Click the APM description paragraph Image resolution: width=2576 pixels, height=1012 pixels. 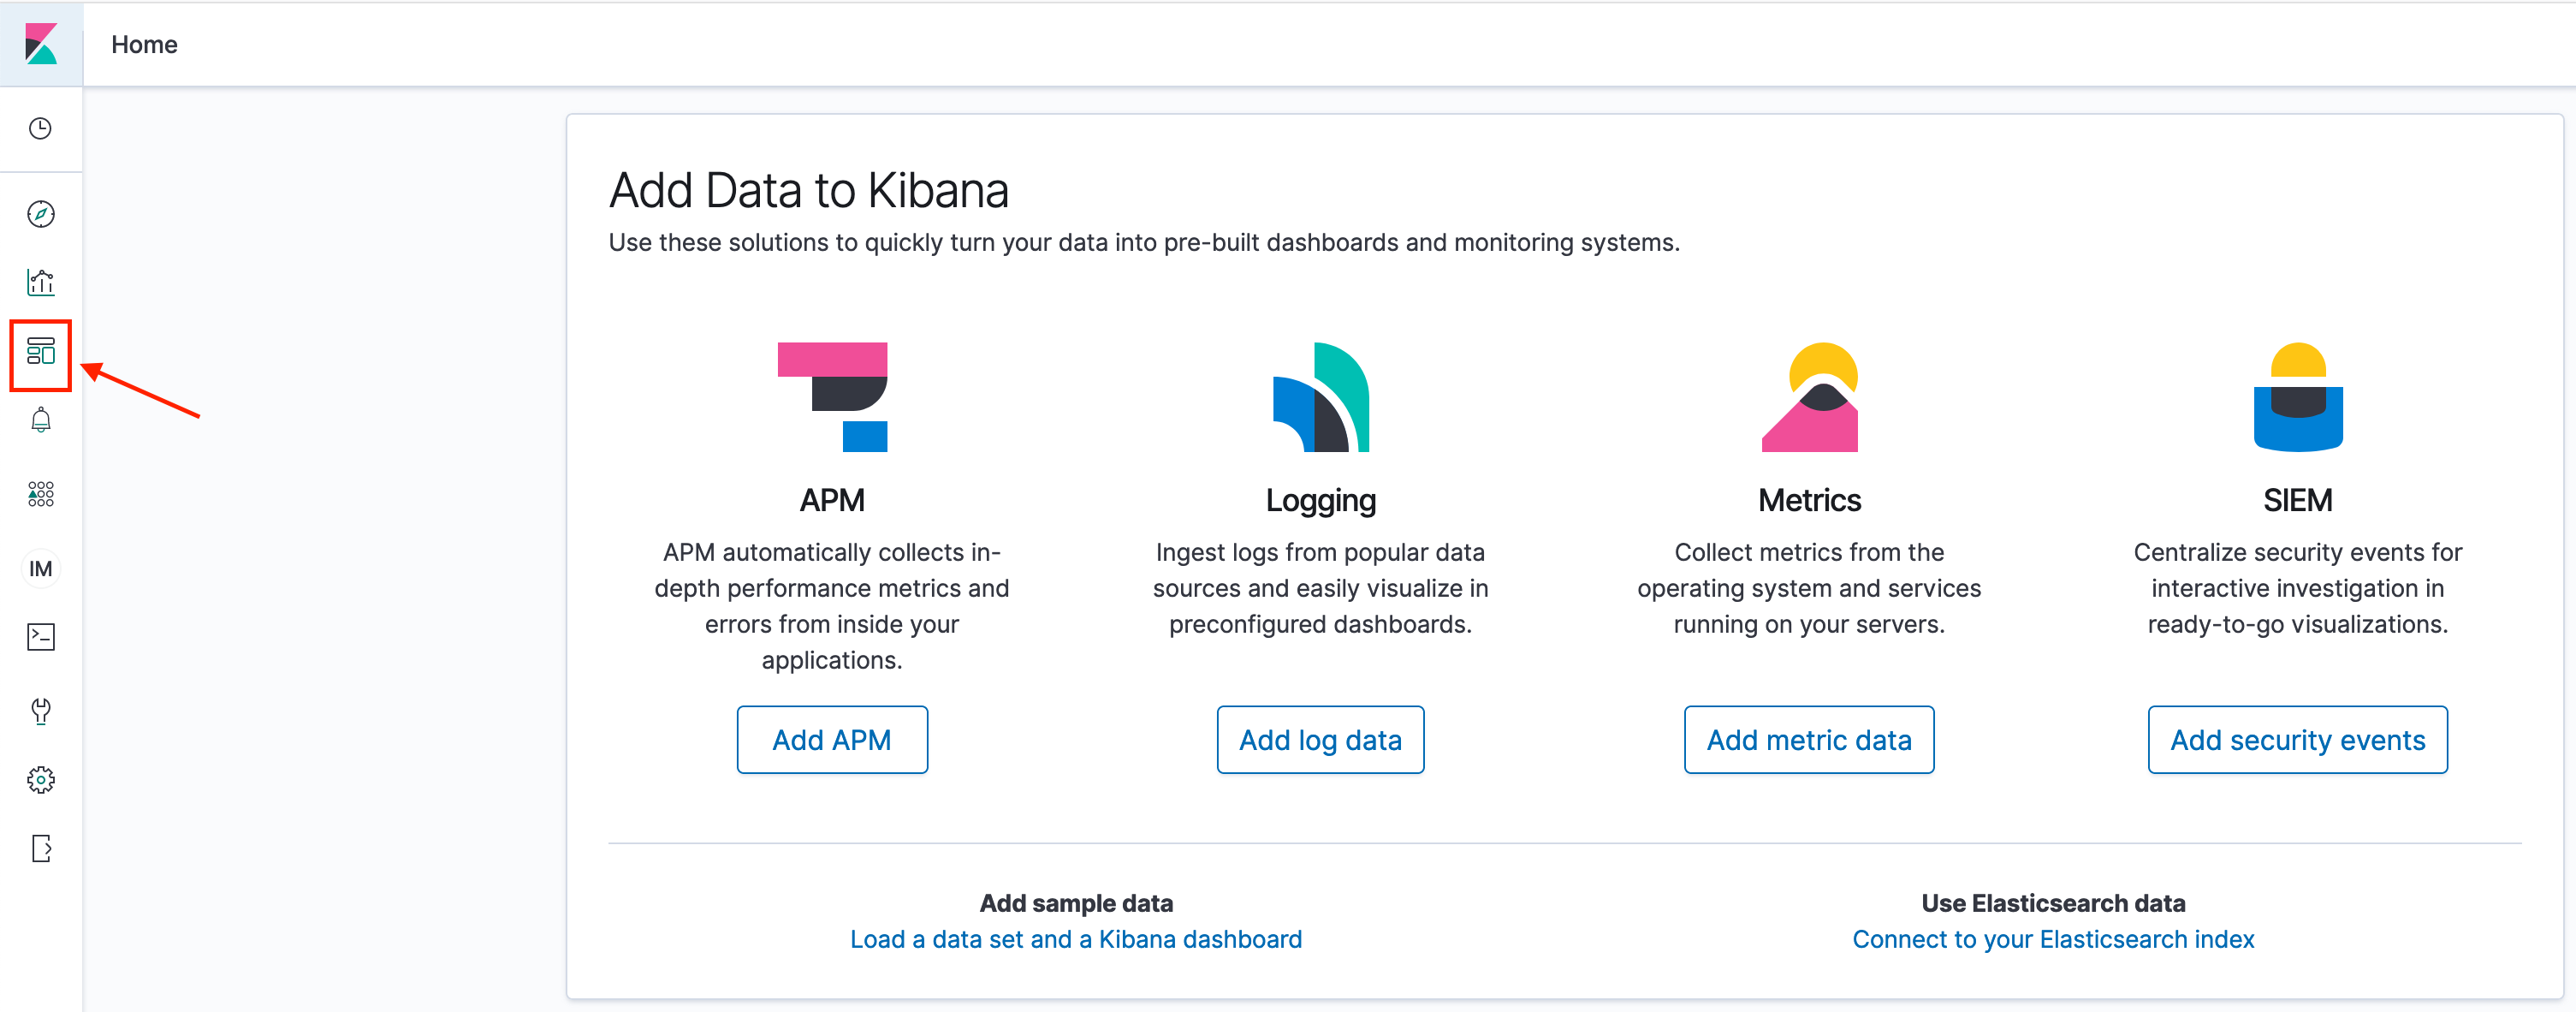tap(832, 606)
